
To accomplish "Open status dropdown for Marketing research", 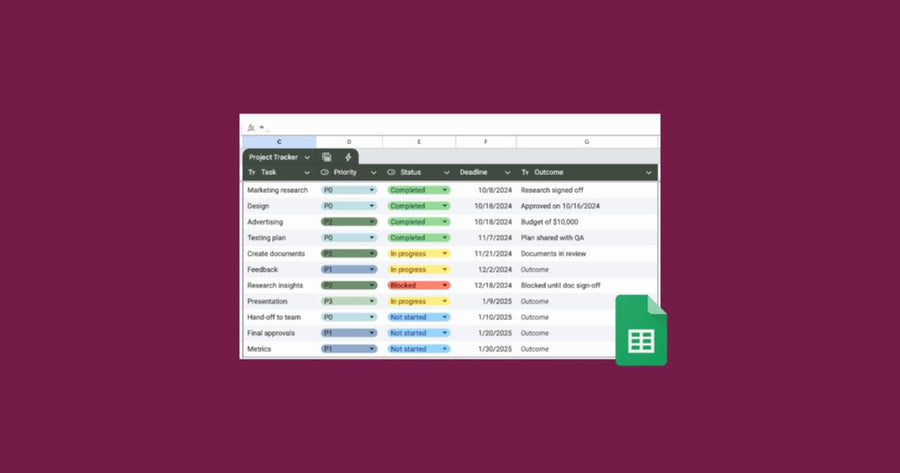I will [x=418, y=190].
